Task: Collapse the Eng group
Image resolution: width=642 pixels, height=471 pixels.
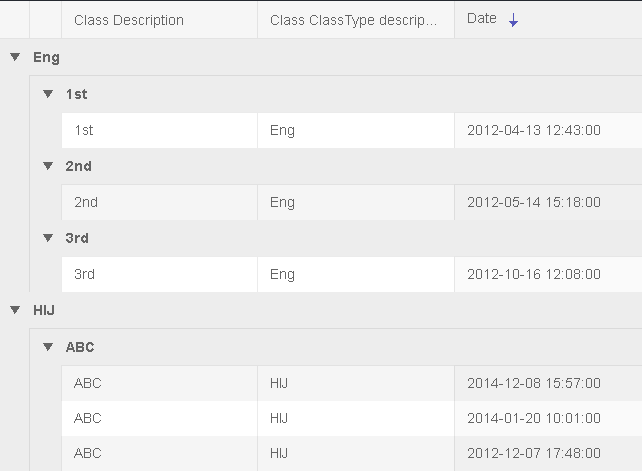Action: click(x=15, y=57)
